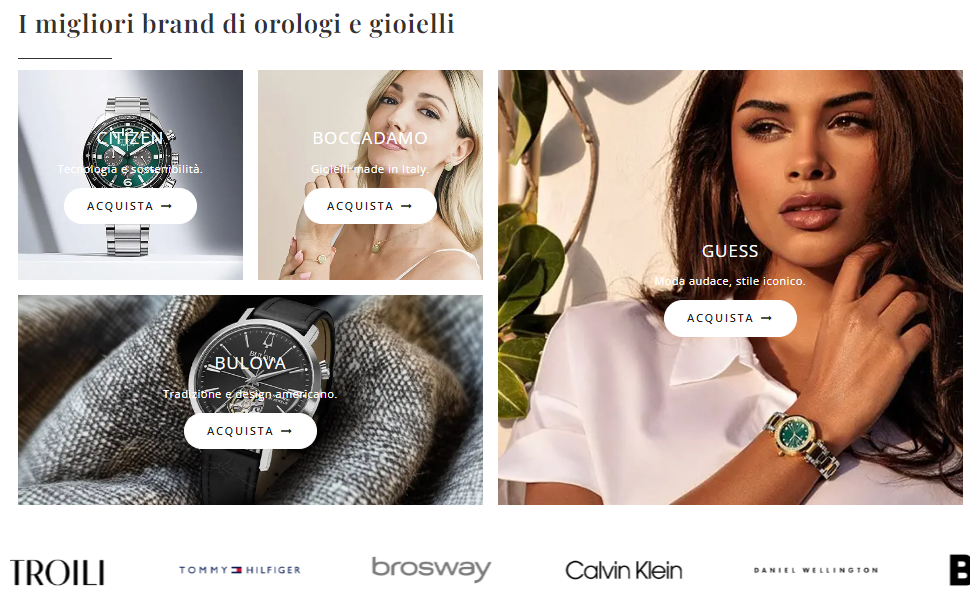Click the arrow icon in Bulova Acquista button
980x615 pixels.
point(286,431)
